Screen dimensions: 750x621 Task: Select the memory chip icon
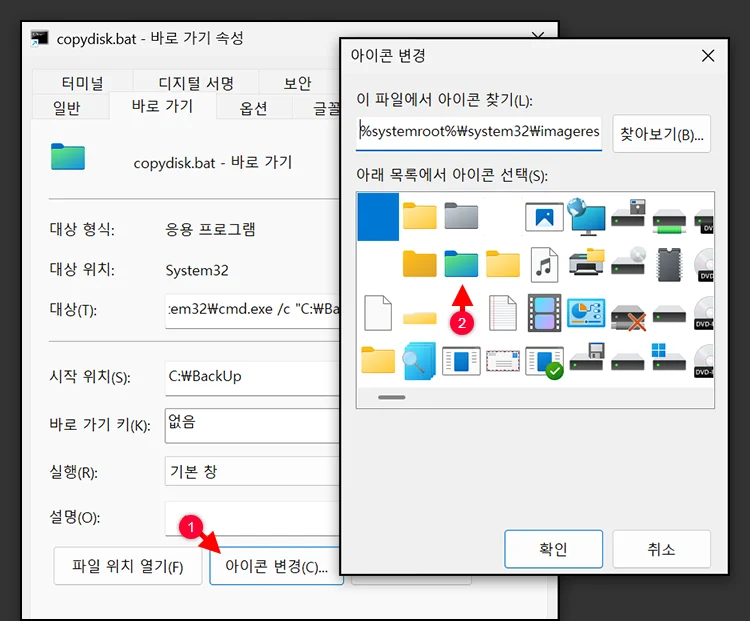(669, 265)
